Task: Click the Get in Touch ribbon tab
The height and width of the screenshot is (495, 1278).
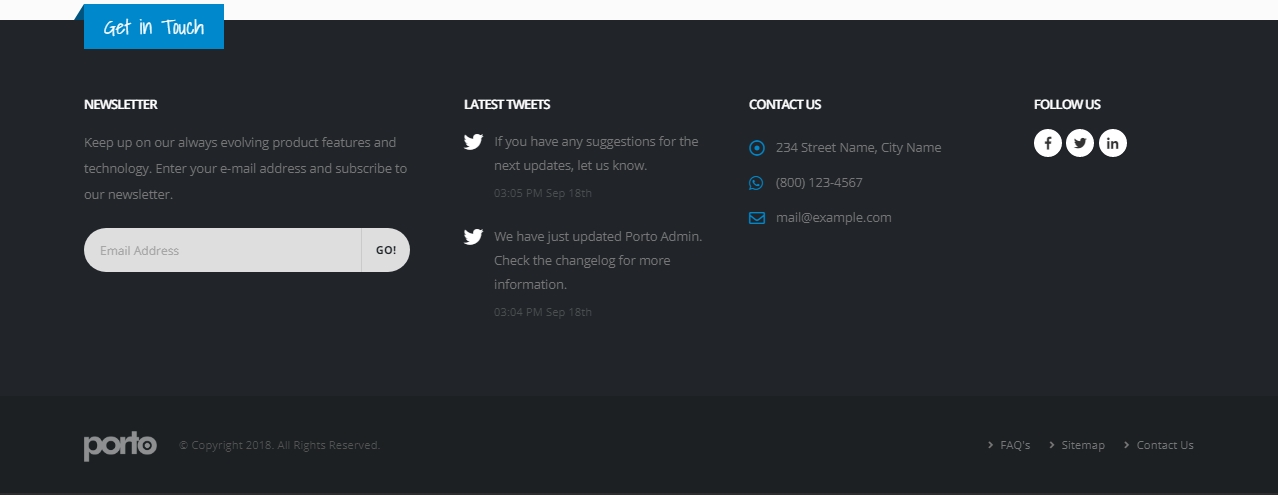Action: tap(154, 27)
